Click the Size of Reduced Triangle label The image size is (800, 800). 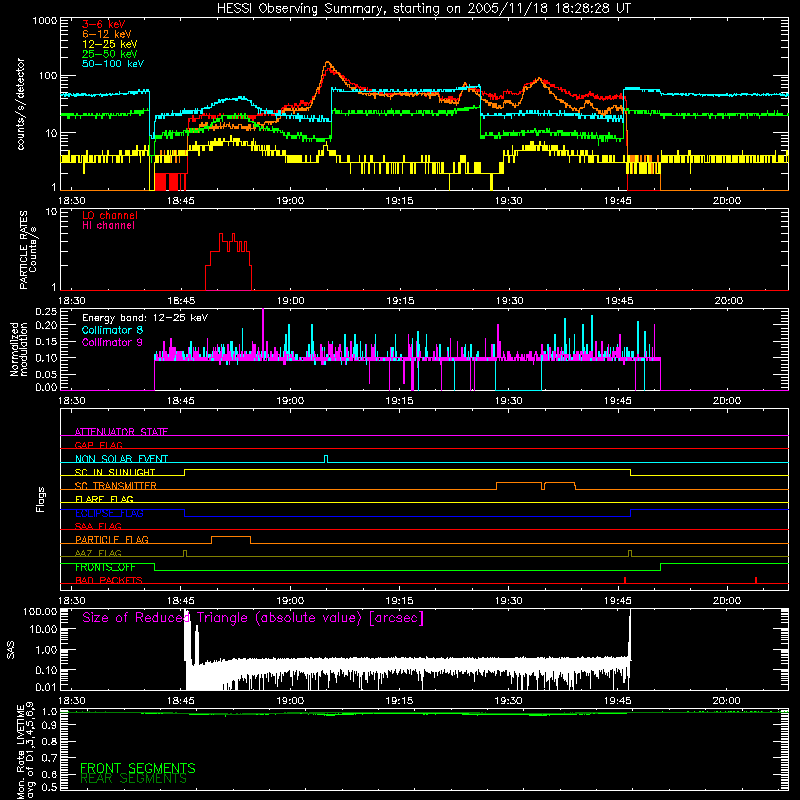pos(253,618)
